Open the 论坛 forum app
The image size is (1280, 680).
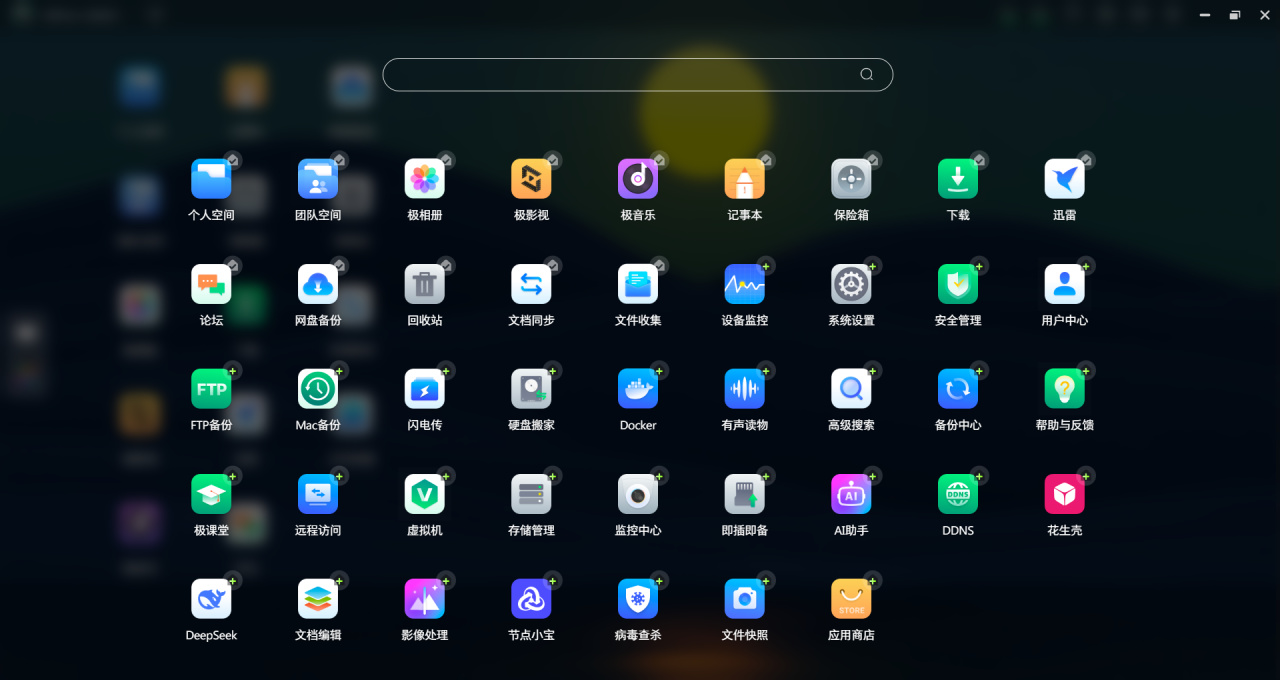coord(211,284)
